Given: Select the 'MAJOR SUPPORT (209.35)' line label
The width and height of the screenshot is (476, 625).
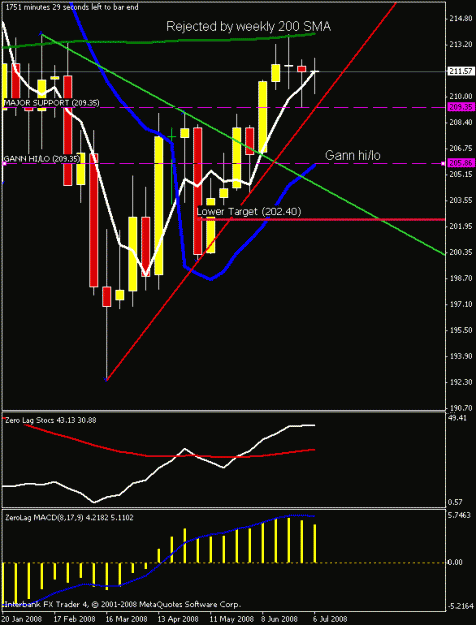Looking at the screenshot, I should coord(51,103).
